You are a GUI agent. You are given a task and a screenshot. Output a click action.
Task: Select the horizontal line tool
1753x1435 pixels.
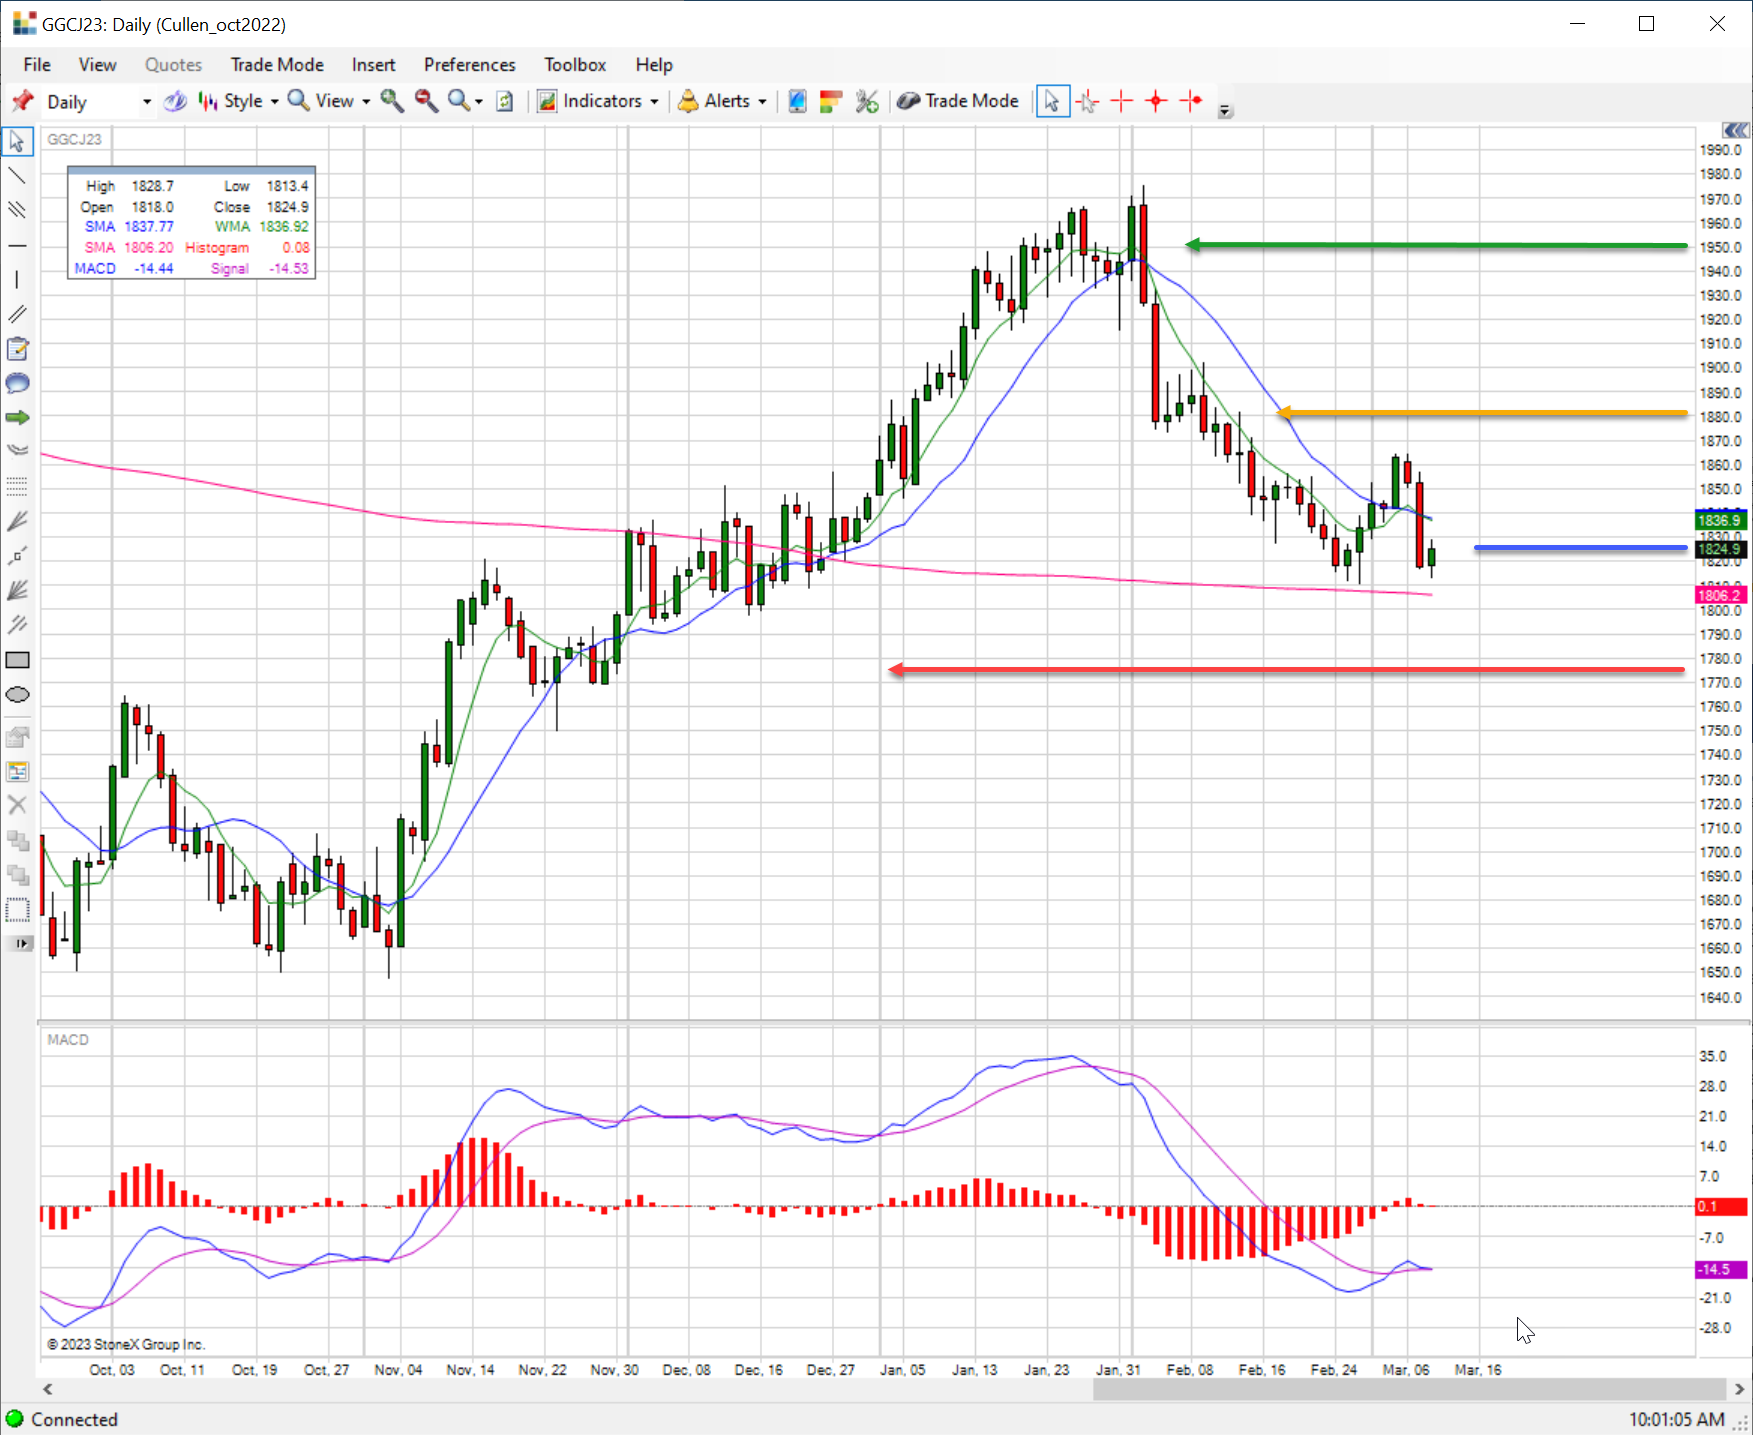pyautogui.click(x=17, y=245)
